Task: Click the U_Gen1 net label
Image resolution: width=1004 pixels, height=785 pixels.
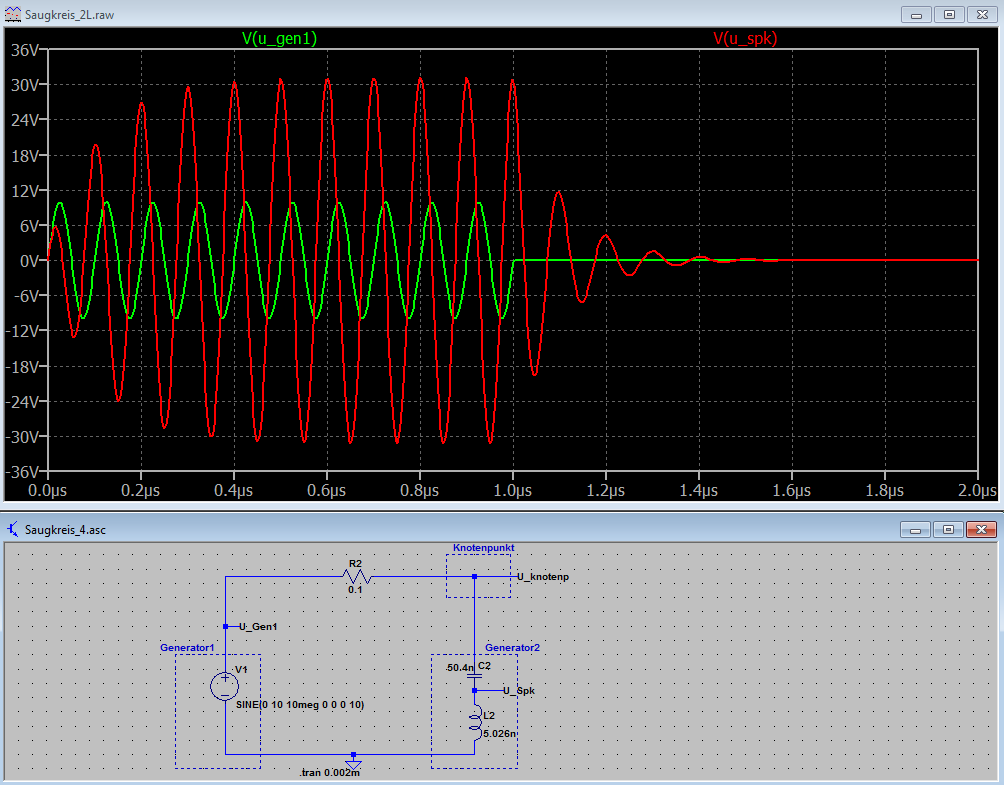Action: point(258,627)
